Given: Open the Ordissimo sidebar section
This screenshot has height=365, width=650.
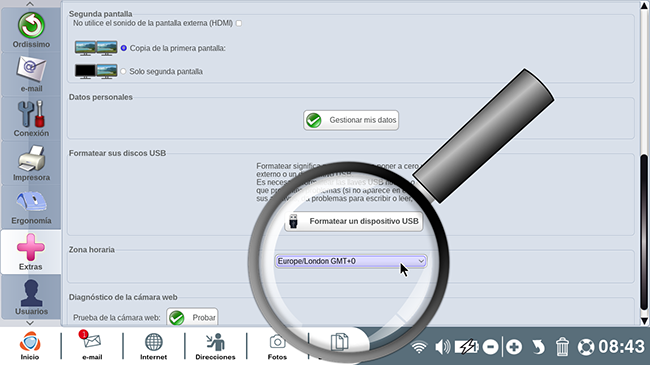Looking at the screenshot, I should [x=31, y=30].
